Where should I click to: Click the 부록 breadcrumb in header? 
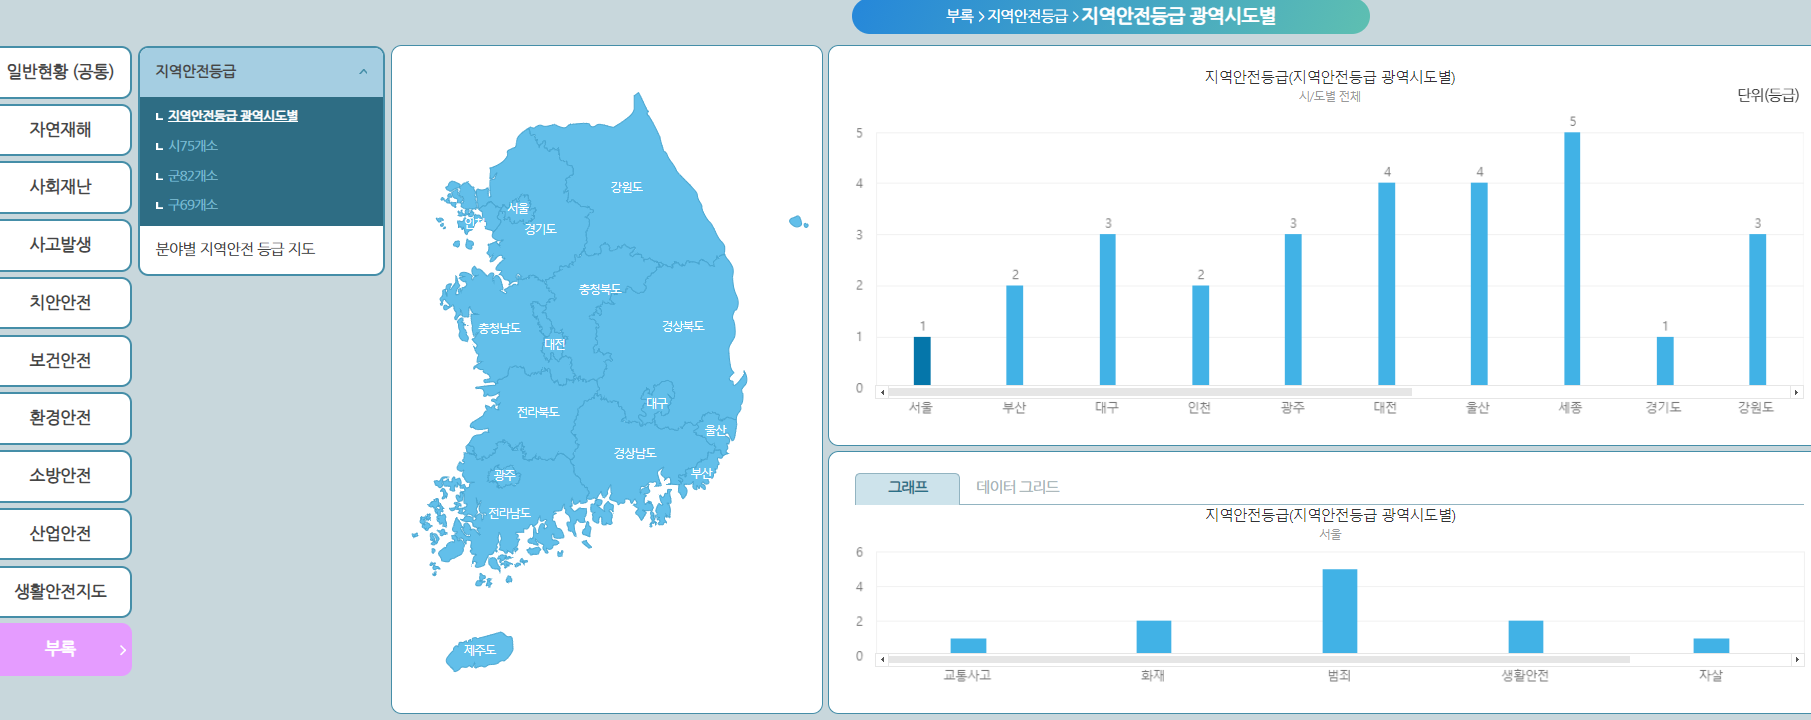tap(959, 16)
